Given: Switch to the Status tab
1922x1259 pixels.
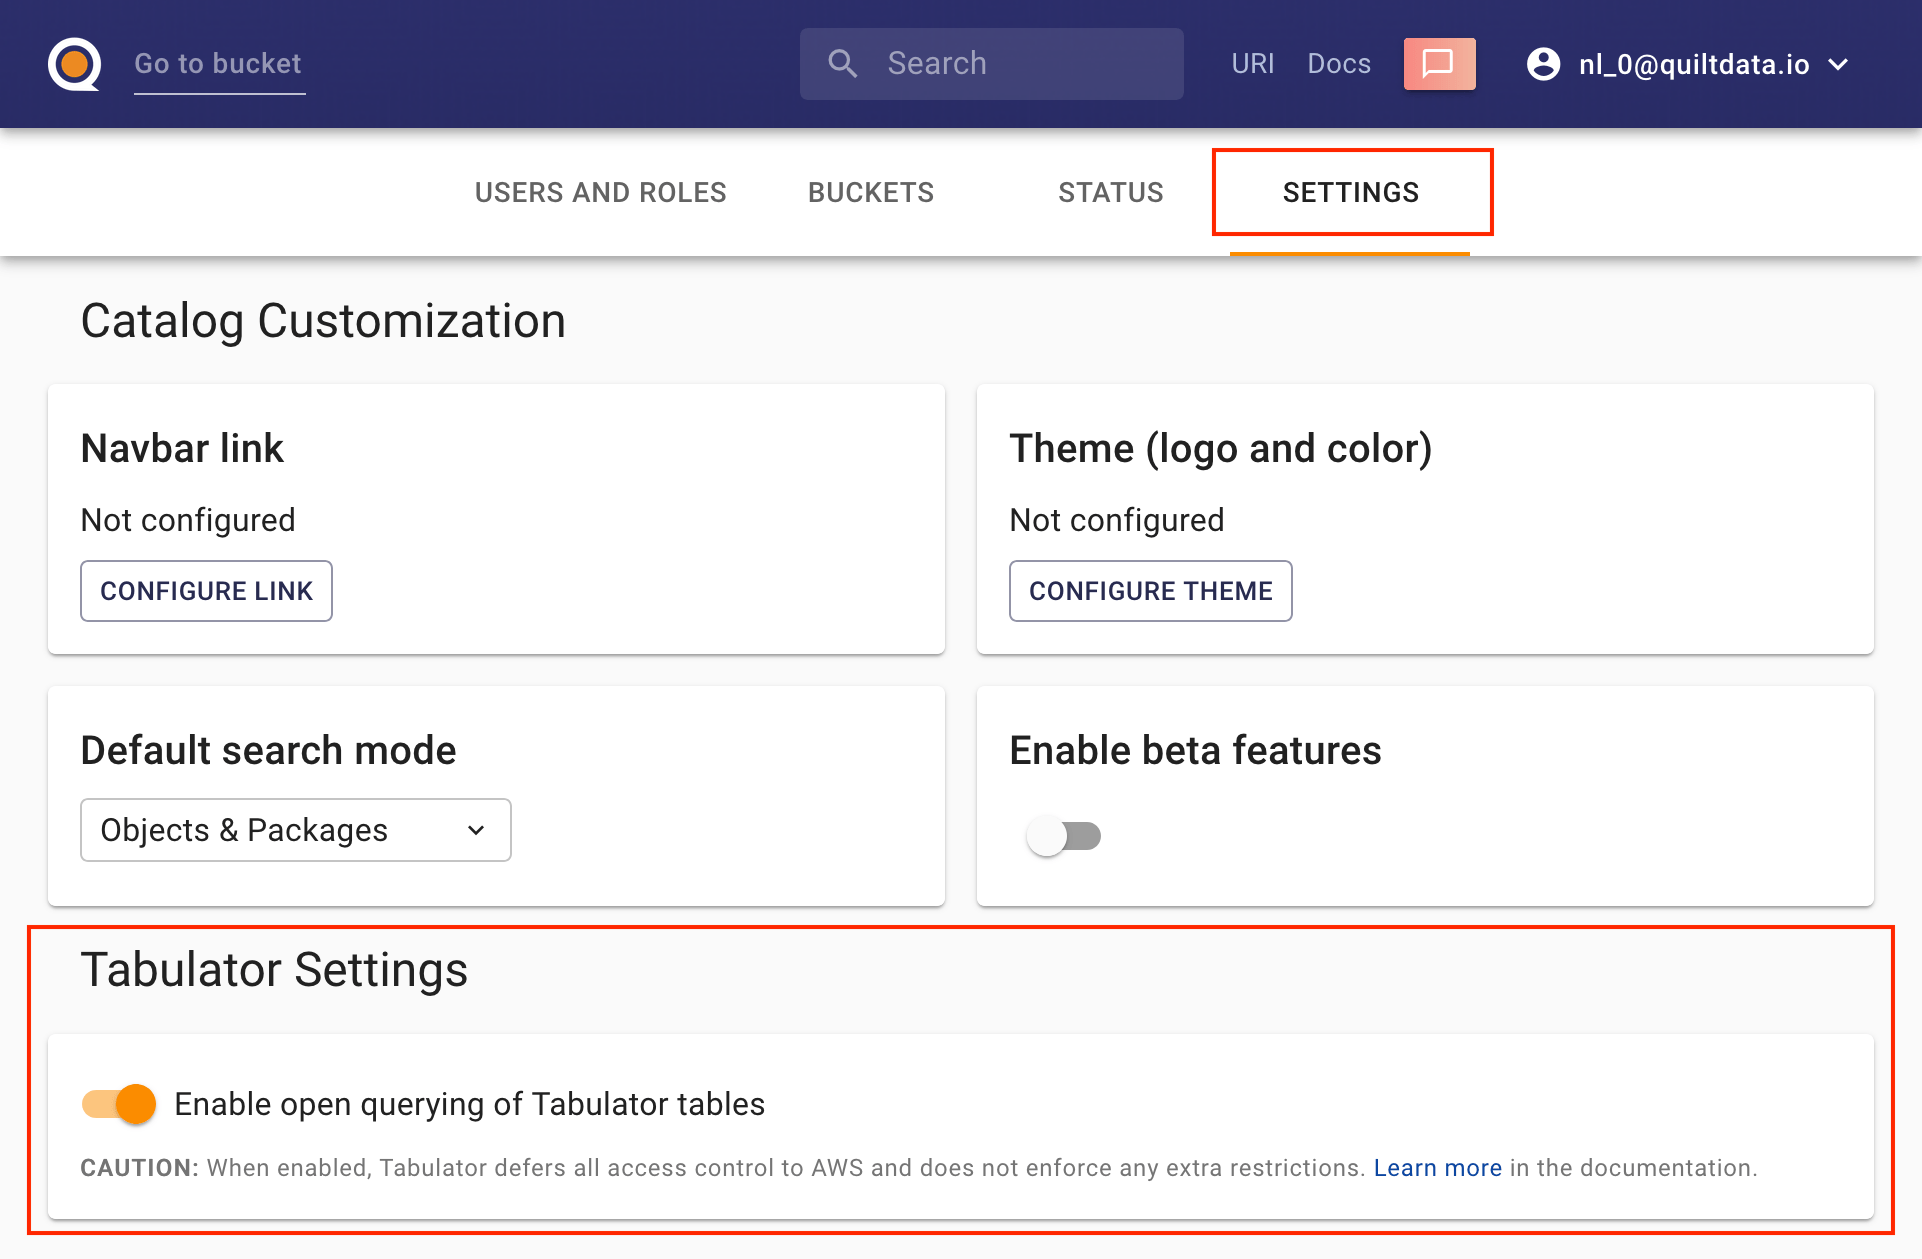Looking at the screenshot, I should [x=1111, y=192].
